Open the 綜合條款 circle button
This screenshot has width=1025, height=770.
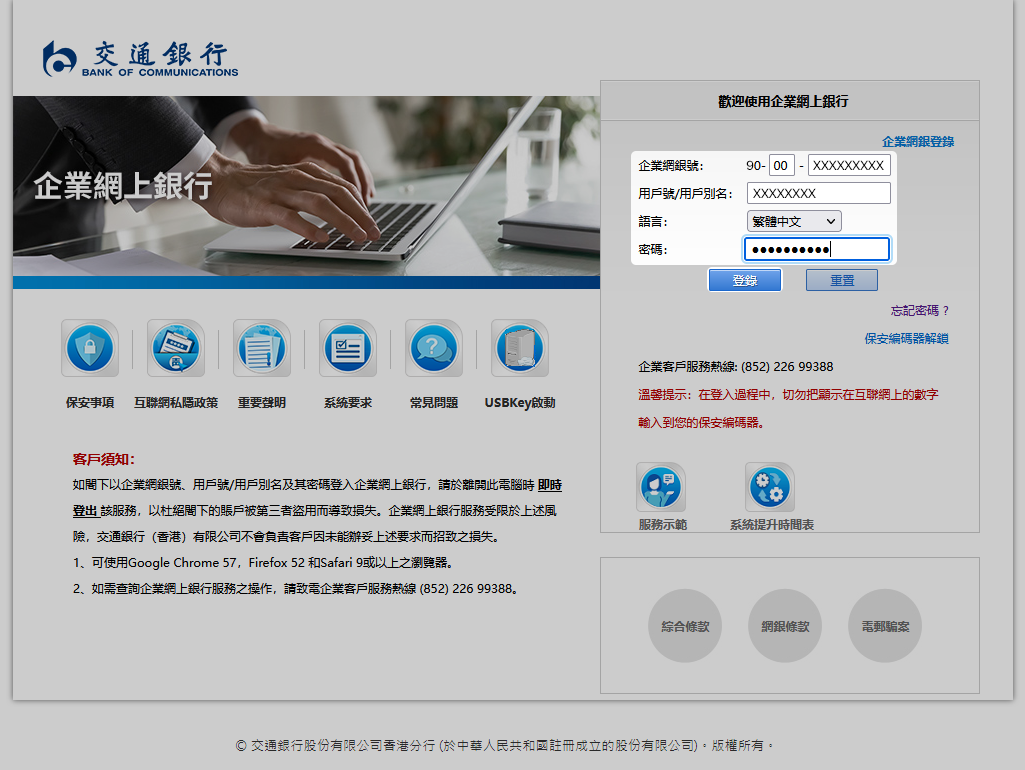(685, 626)
